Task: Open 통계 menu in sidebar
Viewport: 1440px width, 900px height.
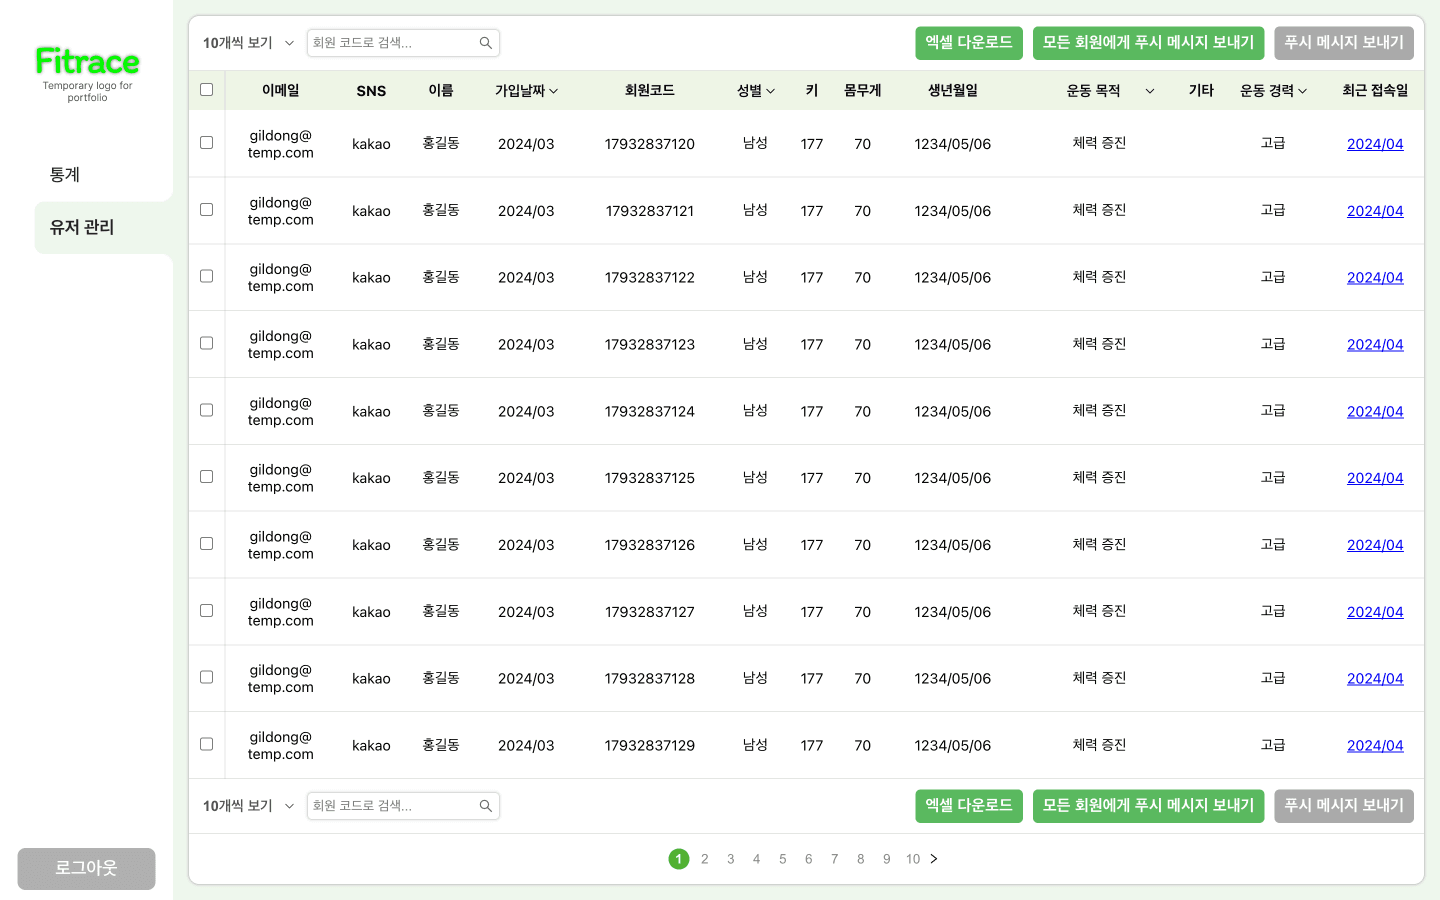Action: [x=65, y=175]
